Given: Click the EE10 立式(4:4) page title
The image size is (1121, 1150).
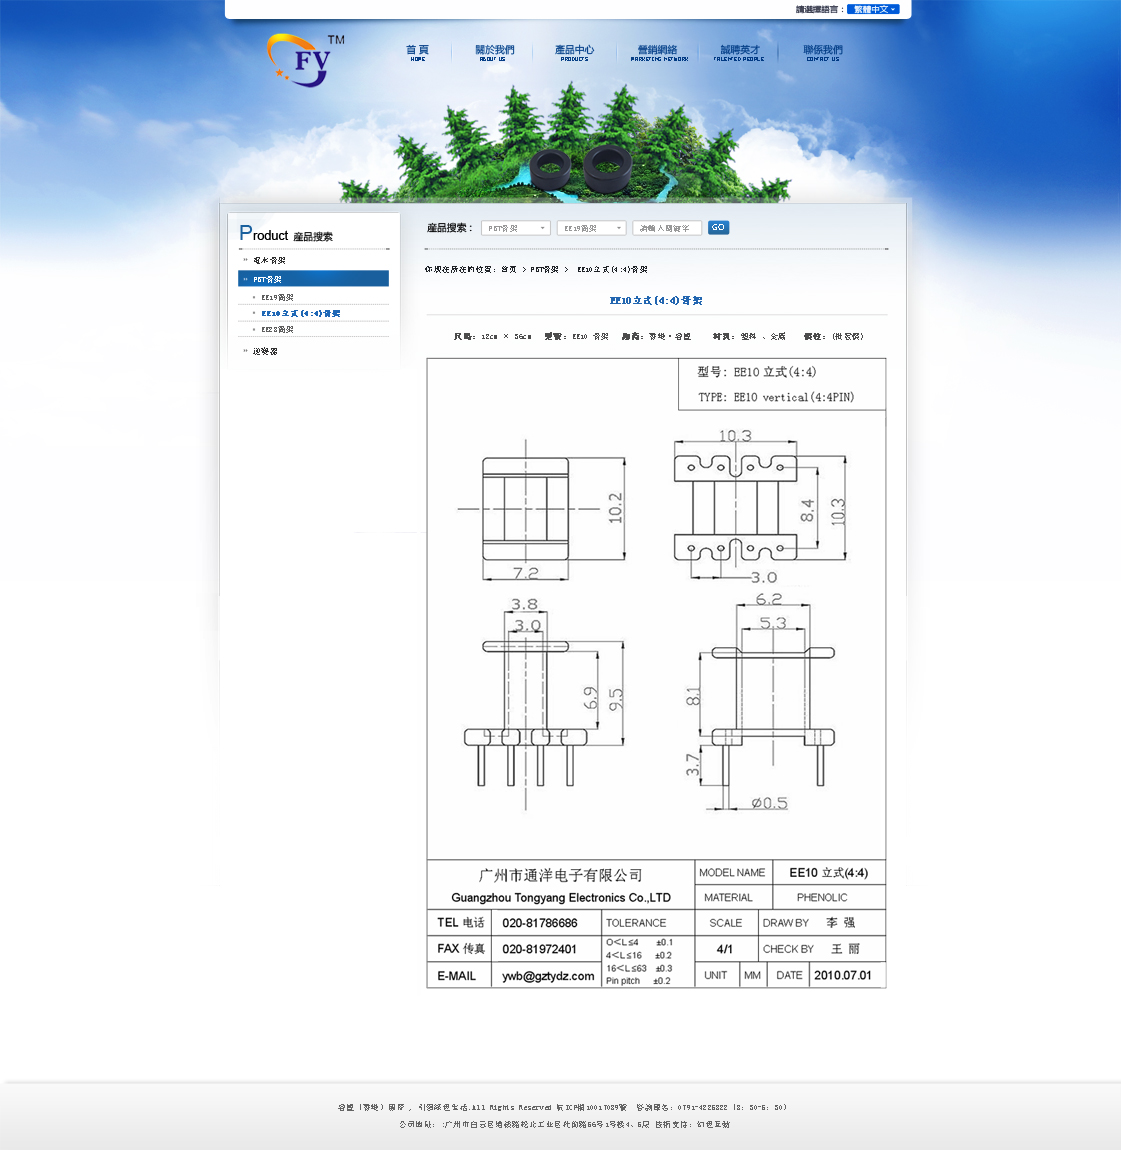Looking at the screenshot, I should point(656,300).
